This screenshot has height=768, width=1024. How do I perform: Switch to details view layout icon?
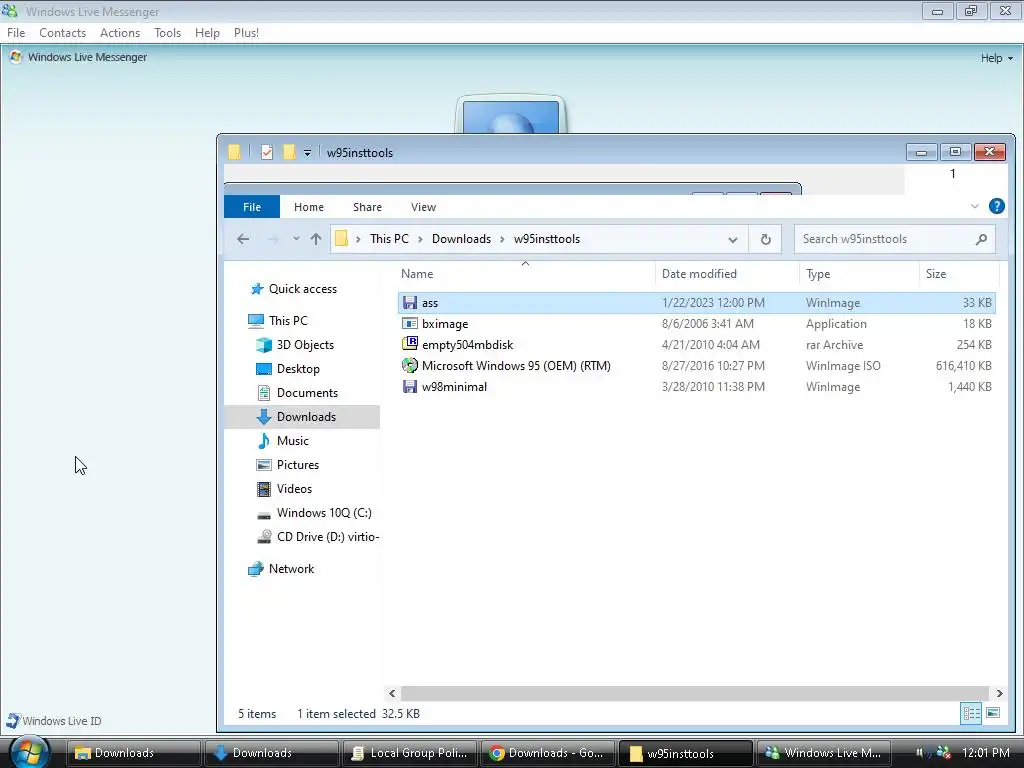pos(972,713)
